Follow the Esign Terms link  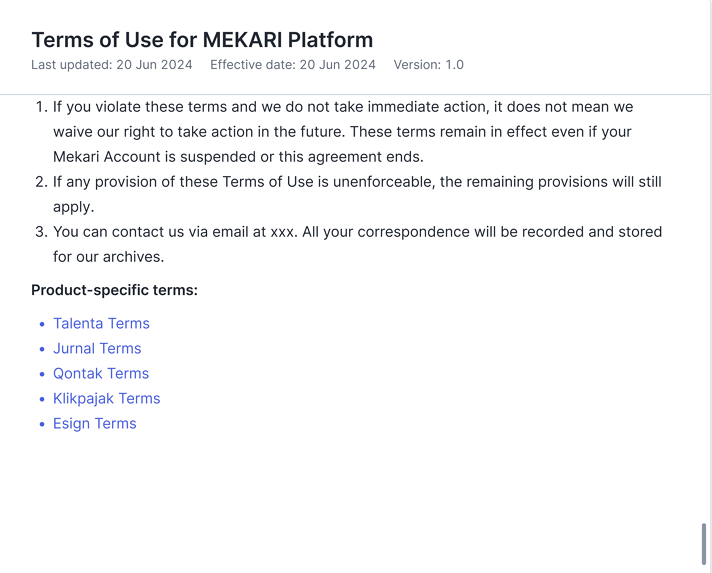pos(94,424)
